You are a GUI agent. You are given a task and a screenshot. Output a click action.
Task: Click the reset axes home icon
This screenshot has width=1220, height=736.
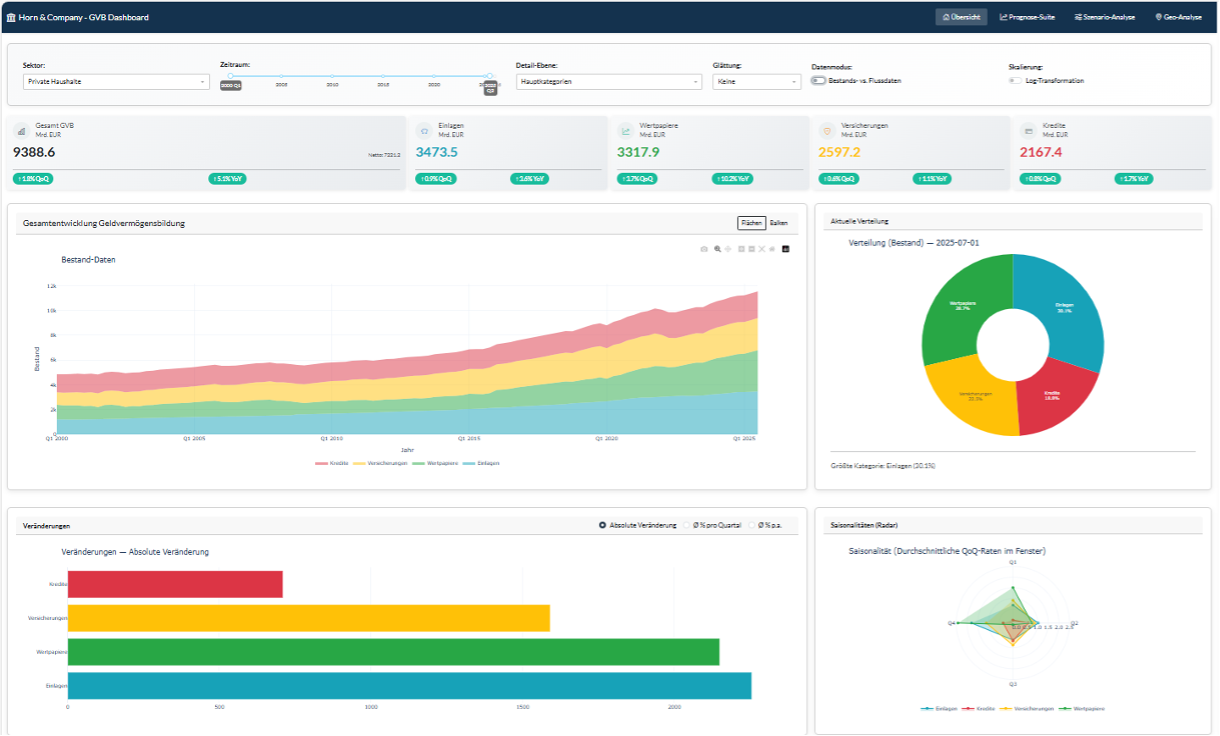pos(772,248)
